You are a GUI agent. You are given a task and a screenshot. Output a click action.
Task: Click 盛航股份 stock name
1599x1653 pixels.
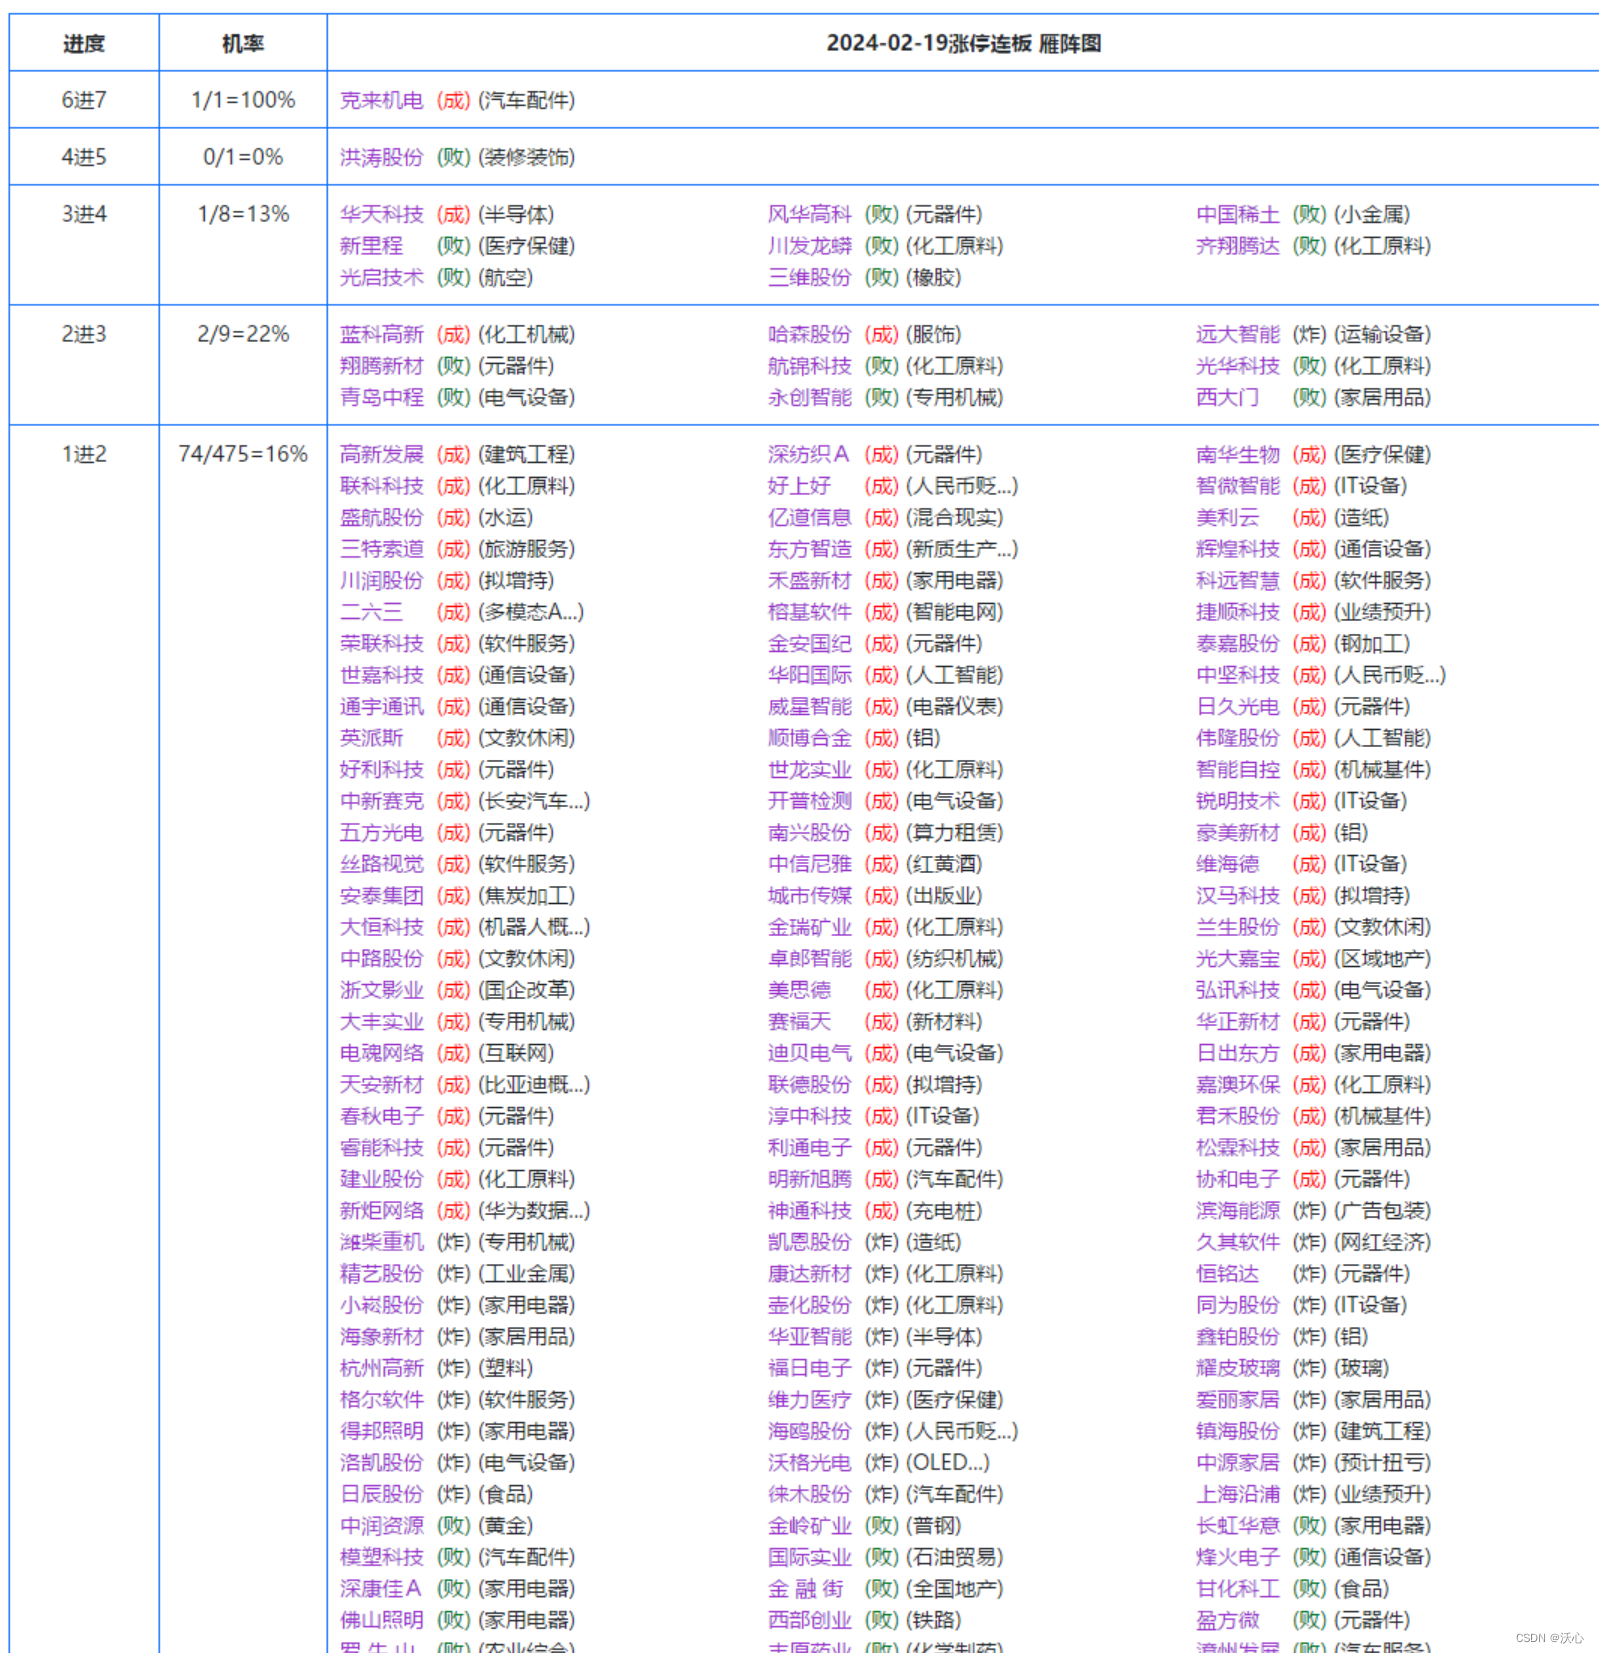tap(381, 517)
